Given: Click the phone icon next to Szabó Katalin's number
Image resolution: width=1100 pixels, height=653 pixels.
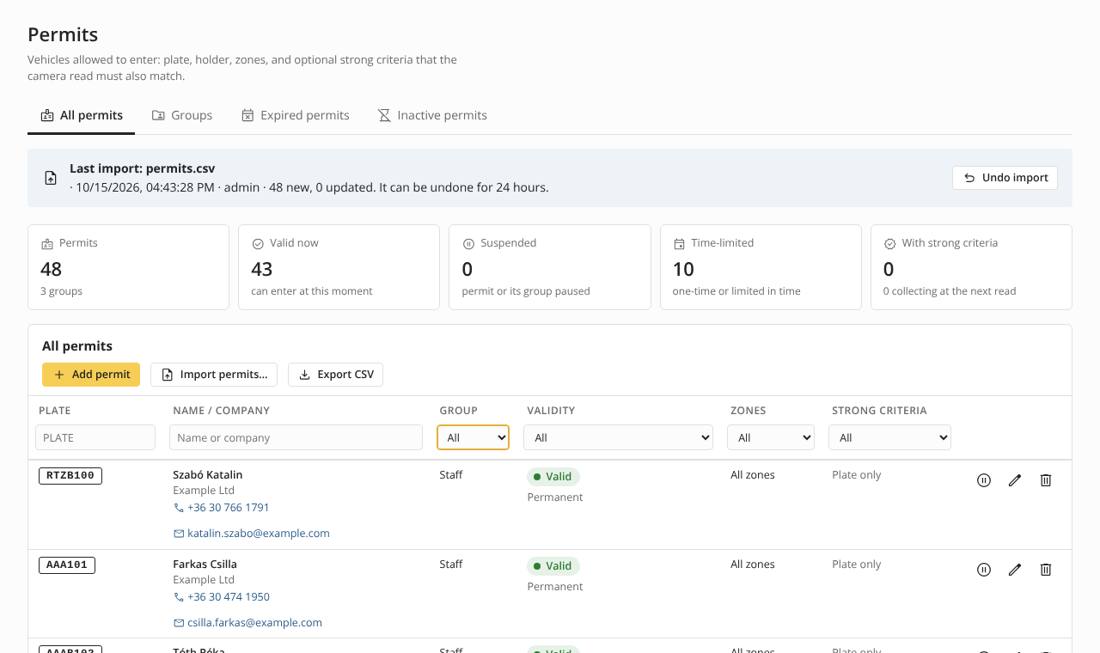Looking at the screenshot, I should 178,508.
